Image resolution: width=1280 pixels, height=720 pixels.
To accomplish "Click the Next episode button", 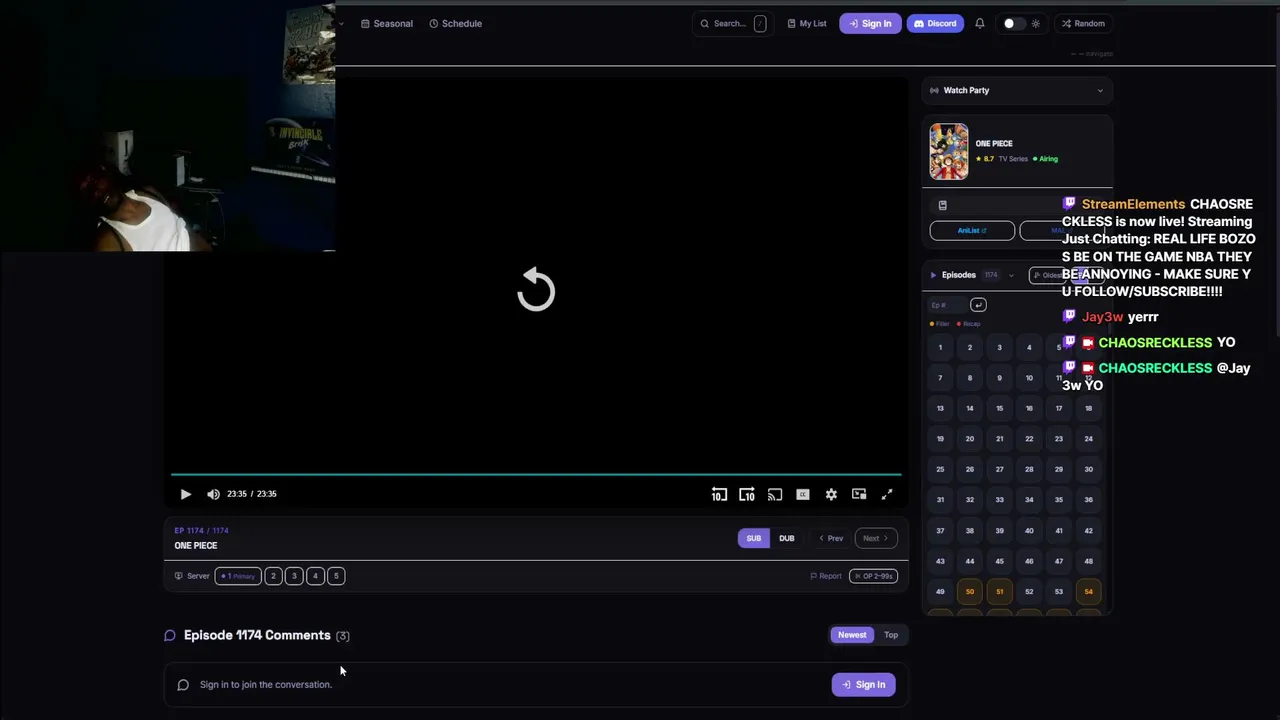I will 876,538.
